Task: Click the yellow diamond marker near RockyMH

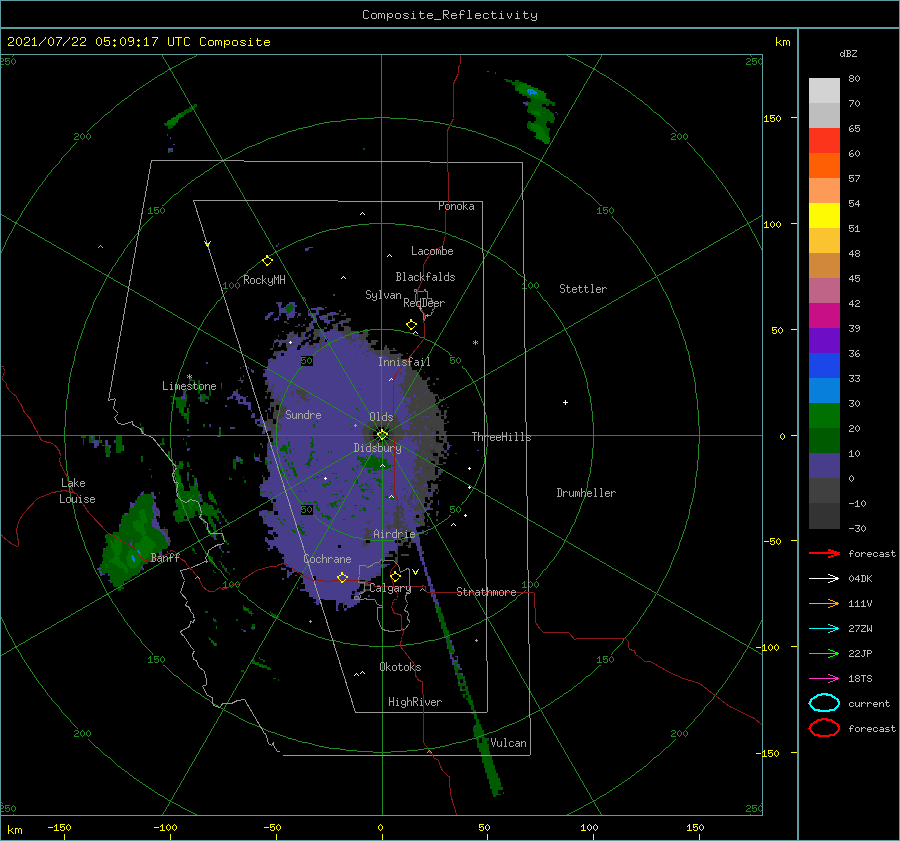Action: (x=267, y=261)
